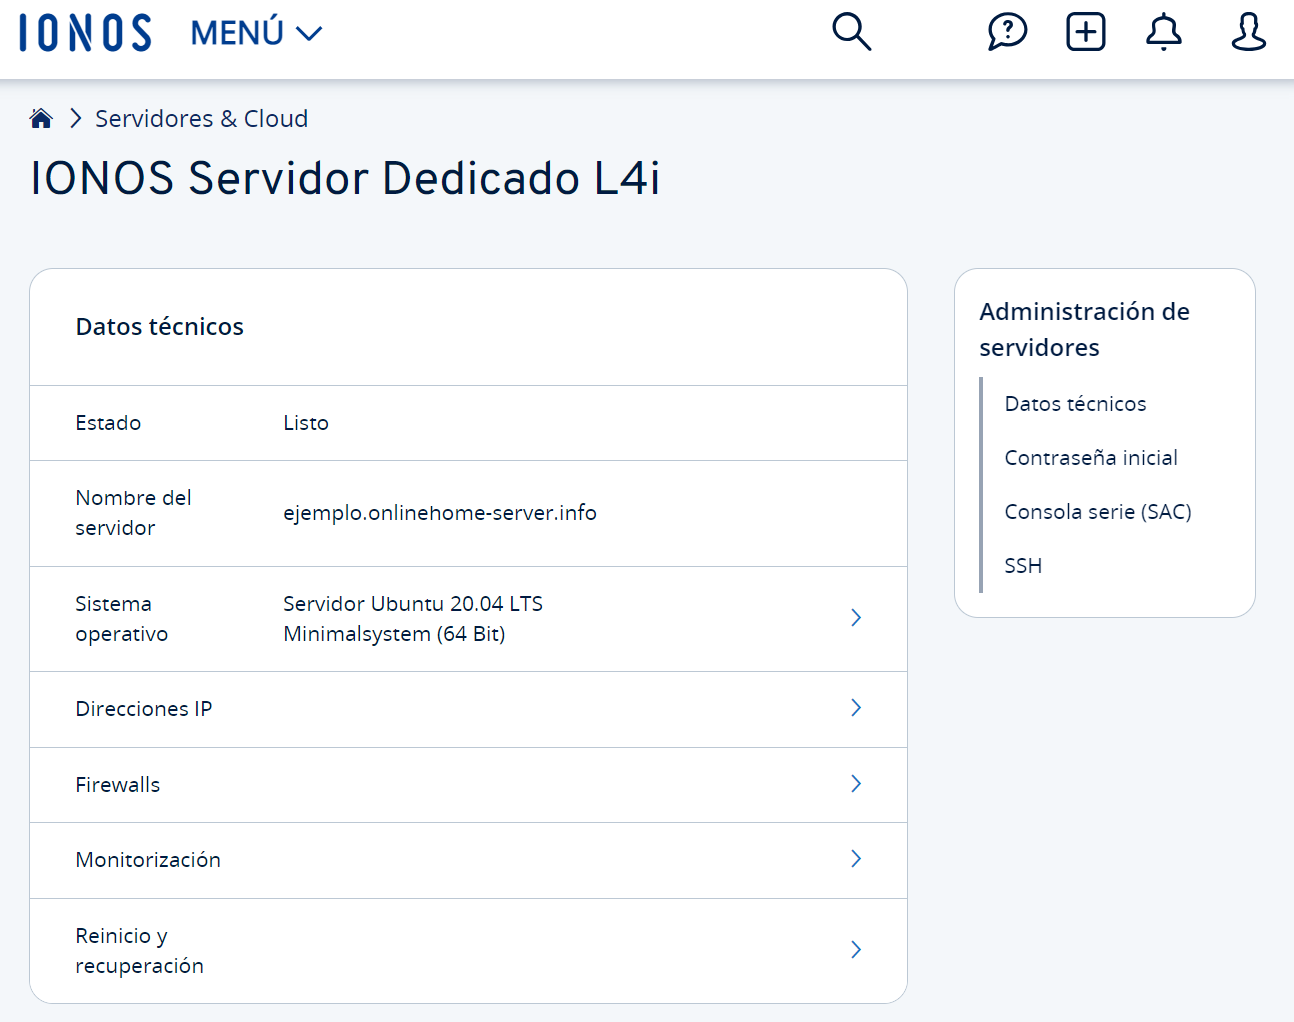Select Contraseña inicial in the sidebar
Screen dimensions: 1294x1022
coord(1091,458)
